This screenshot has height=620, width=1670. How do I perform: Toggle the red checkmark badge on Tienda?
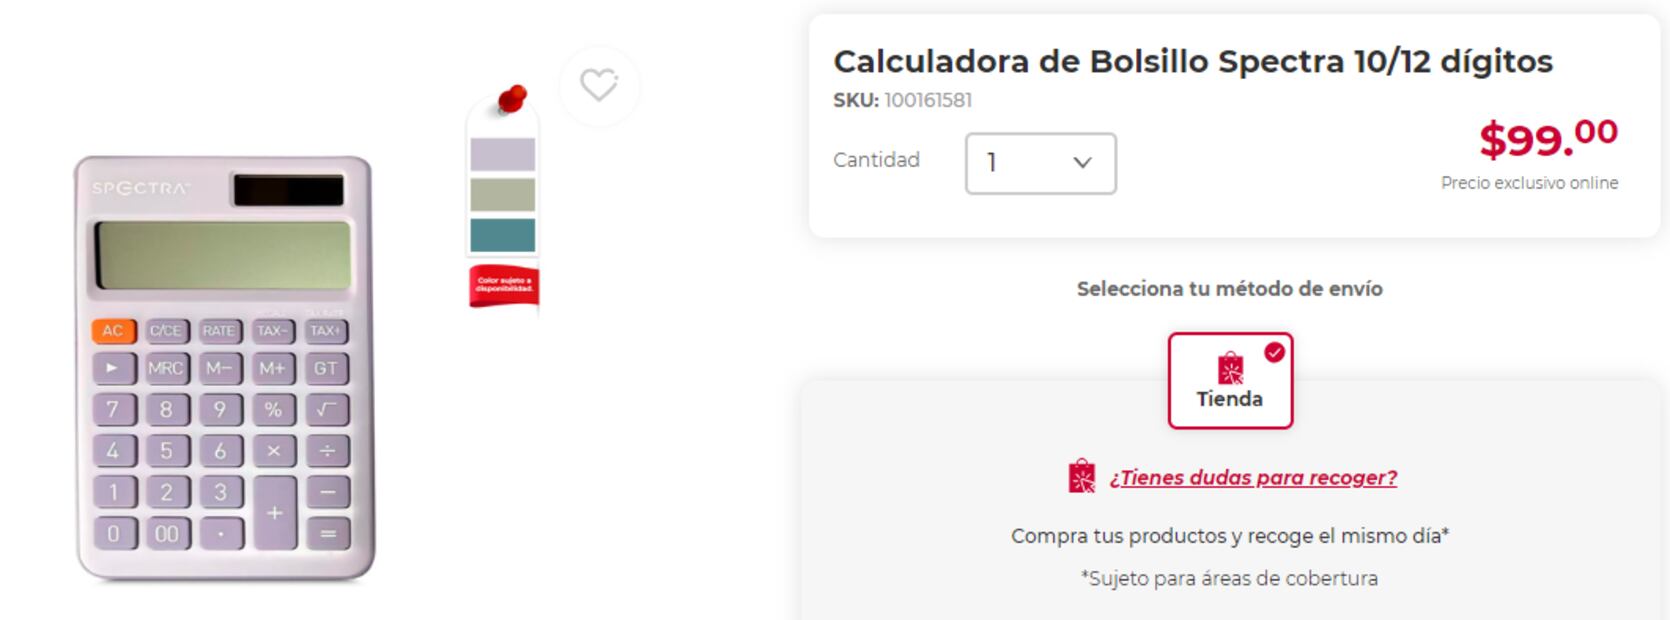tap(1274, 352)
